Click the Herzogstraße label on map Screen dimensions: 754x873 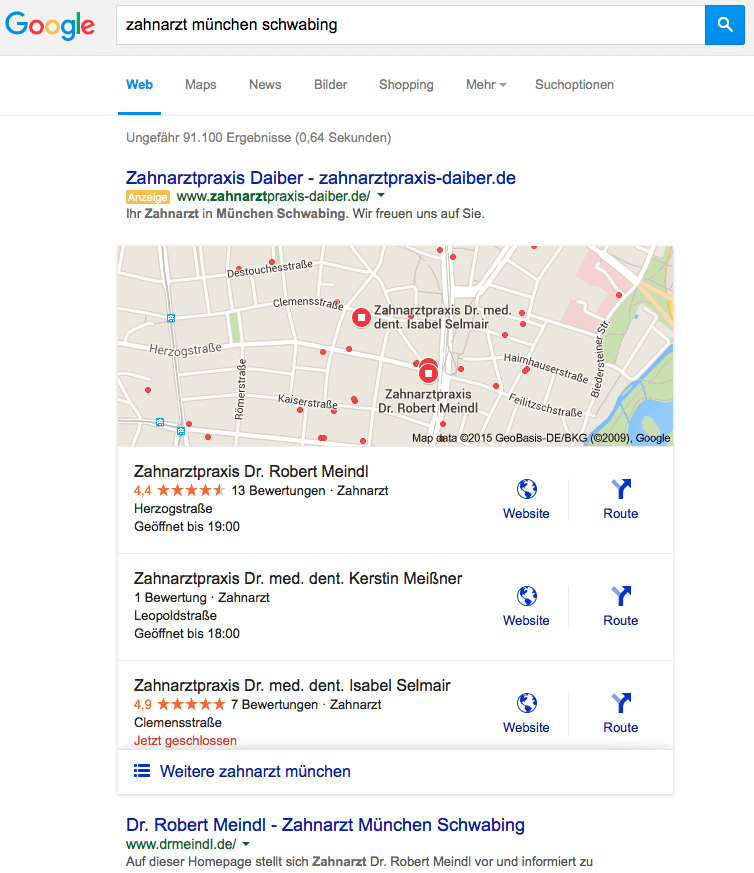[185, 350]
